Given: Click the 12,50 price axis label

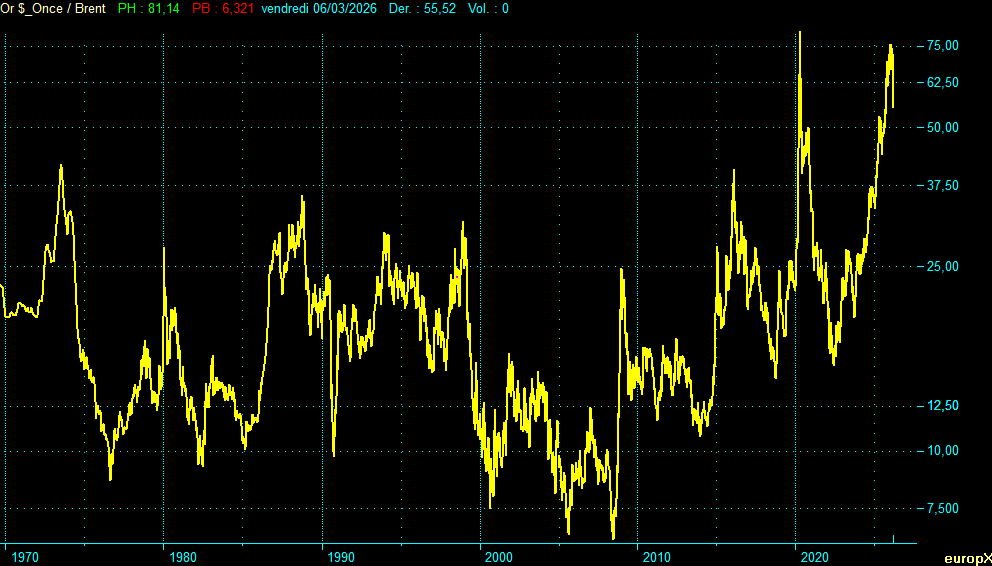Looking at the screenshot, I should click(943, 405).
